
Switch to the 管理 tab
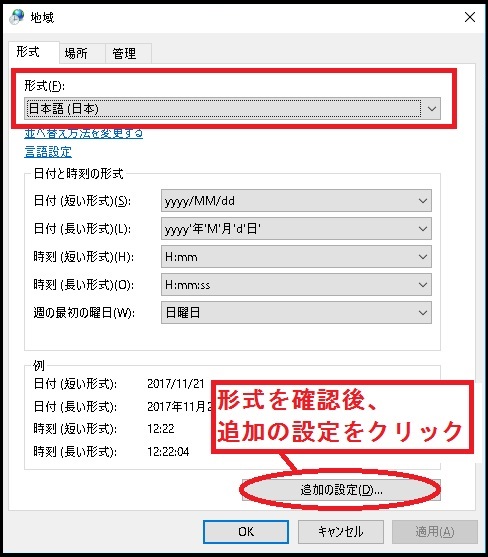pyautogui.click(x=124, y=54)
